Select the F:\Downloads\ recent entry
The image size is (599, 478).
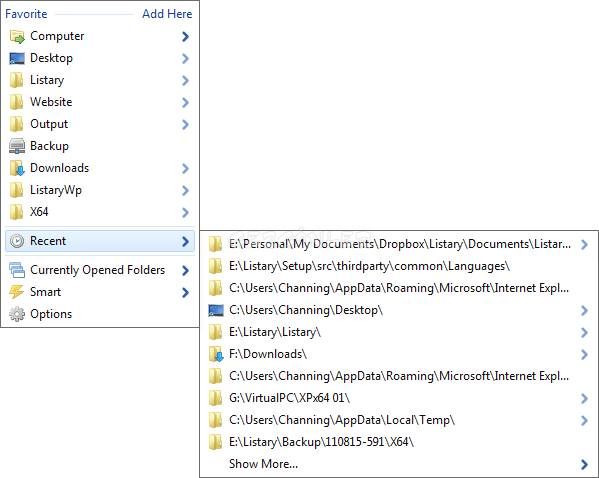399,354
